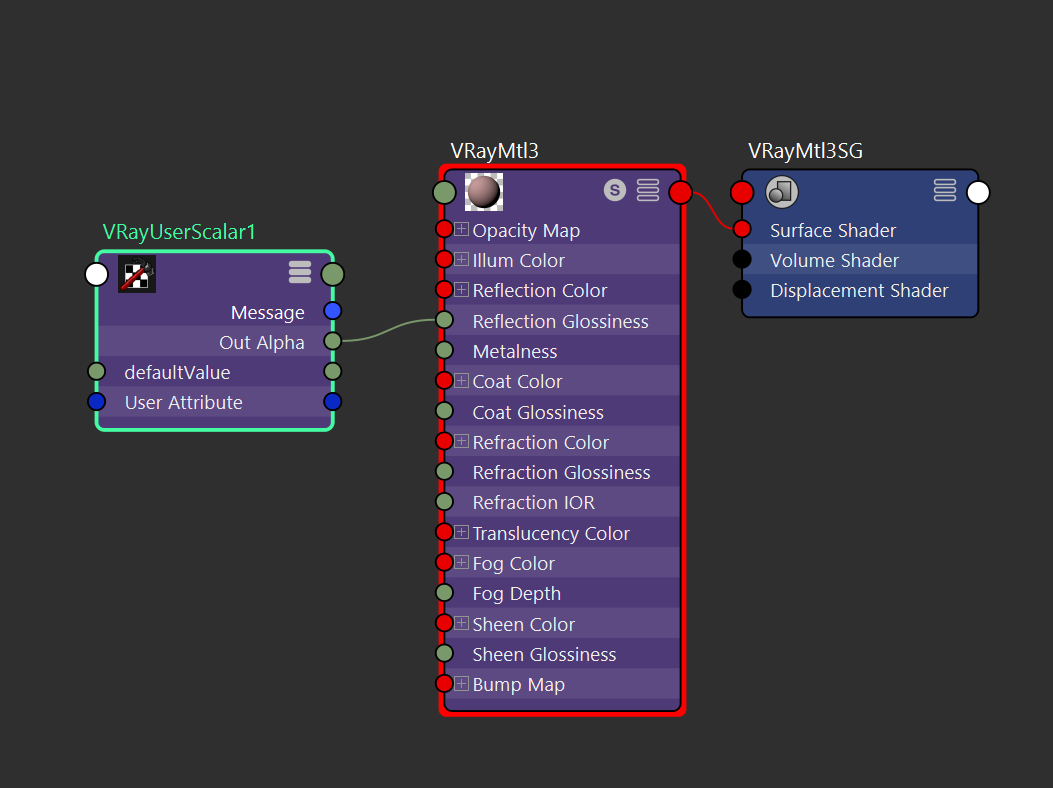Expand the Reflection Color attribute
Image resolution: width=1053 pixels, height=788 pixels.
(x=461, y=290)
